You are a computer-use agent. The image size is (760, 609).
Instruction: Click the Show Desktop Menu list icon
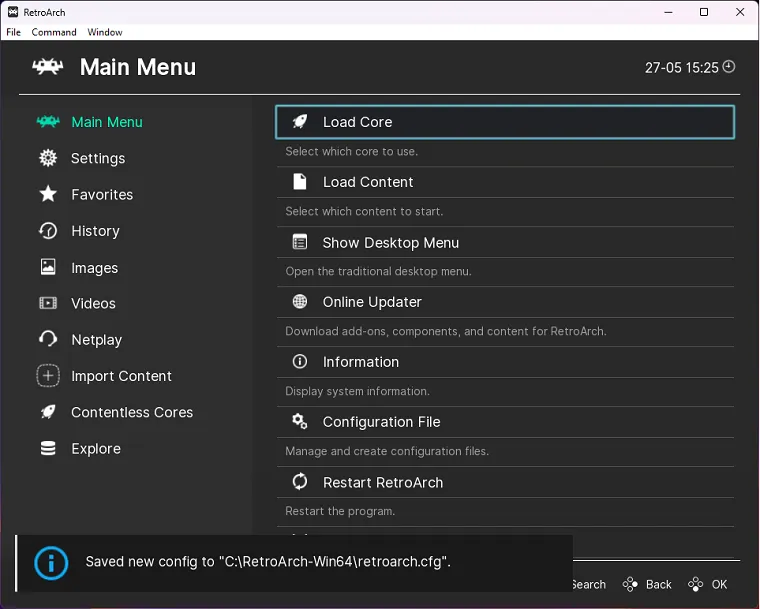tap(300, 242)
